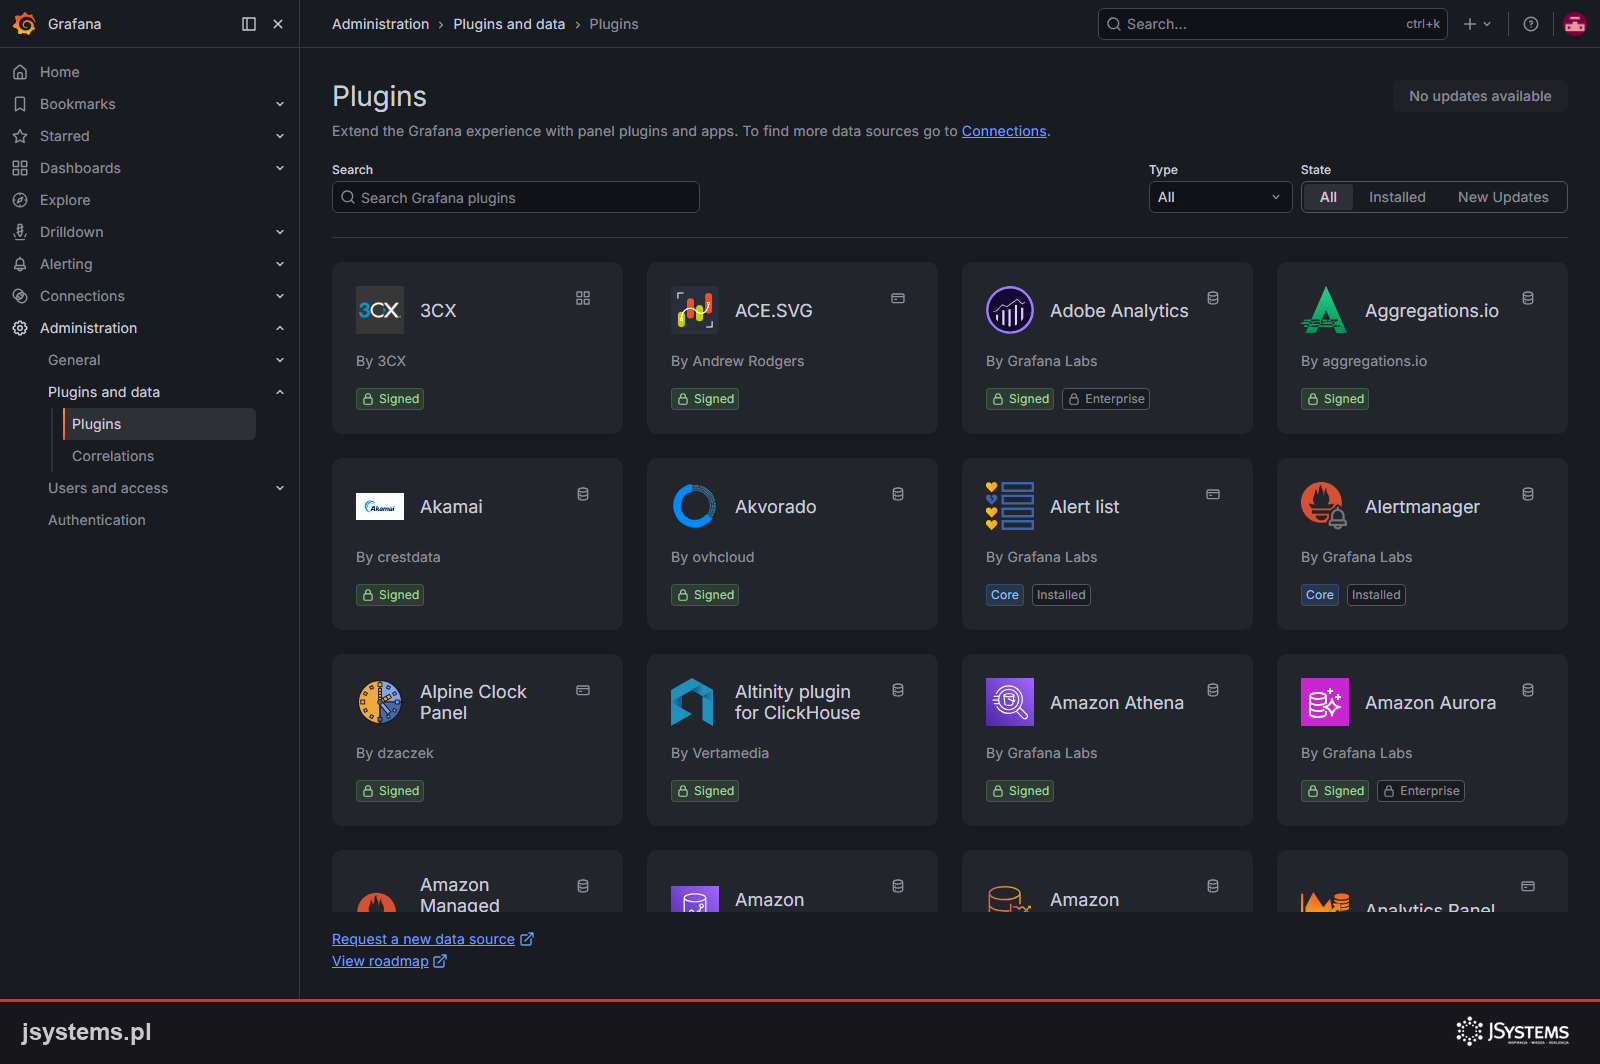The height and width of the screenshot is (1064, 1600).
Task: Click the Installed badge on Alertmanager
Action: tap(1376, 595)
